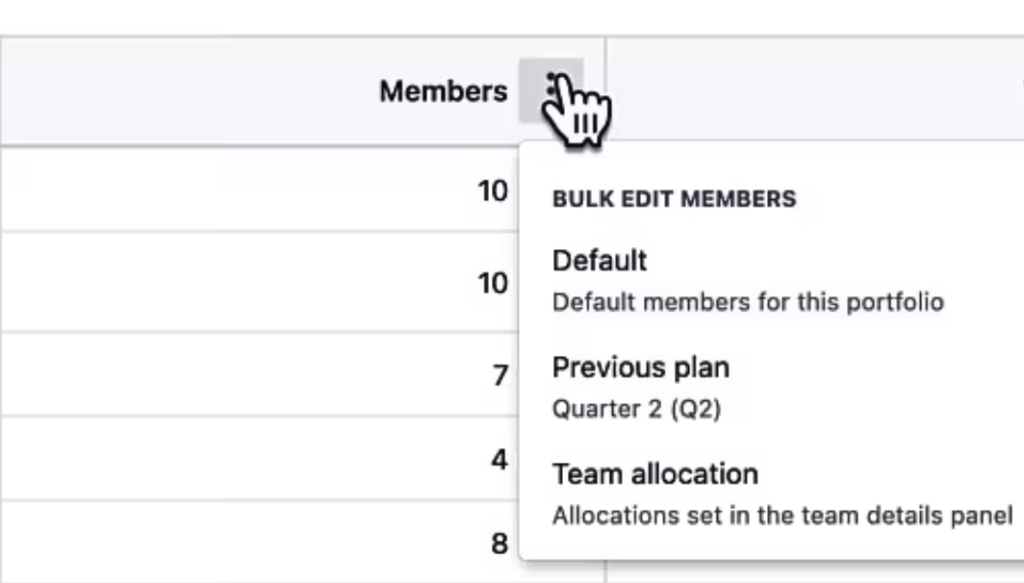The image size is (1024, 583).
Task: Choose the Previous plan option
Action: (641, 368)
